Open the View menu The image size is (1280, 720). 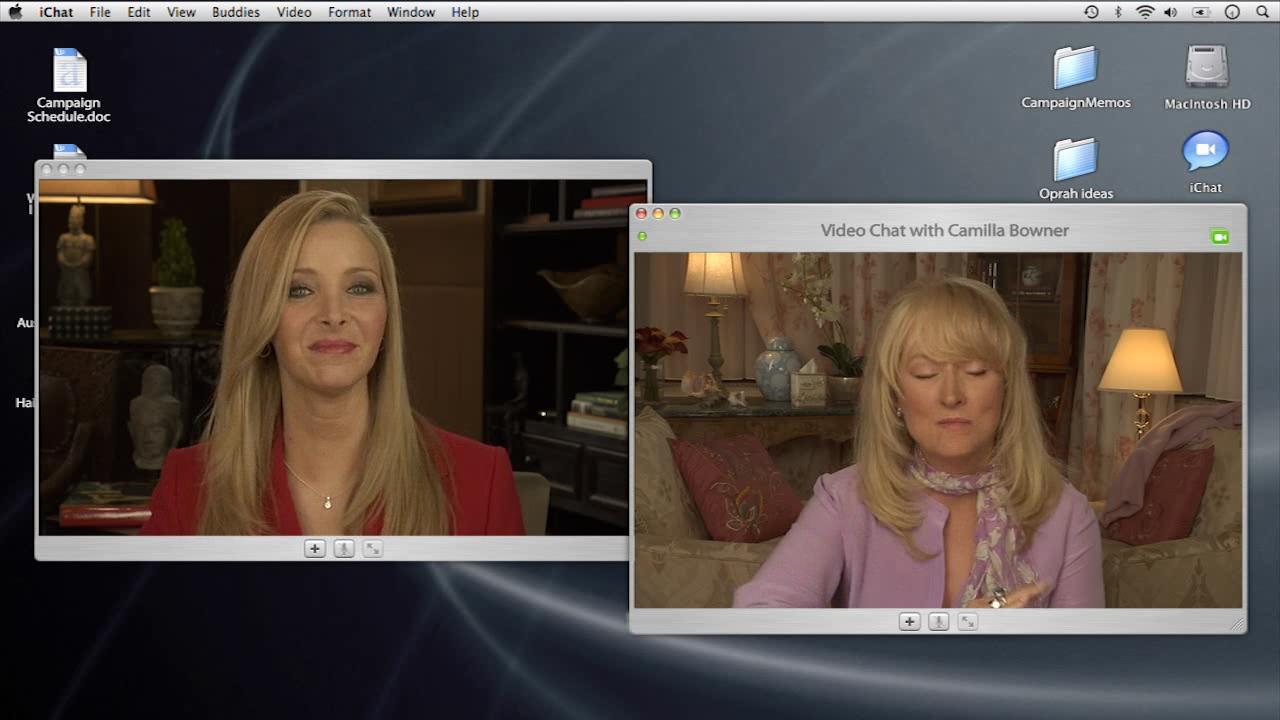point(181,12)
